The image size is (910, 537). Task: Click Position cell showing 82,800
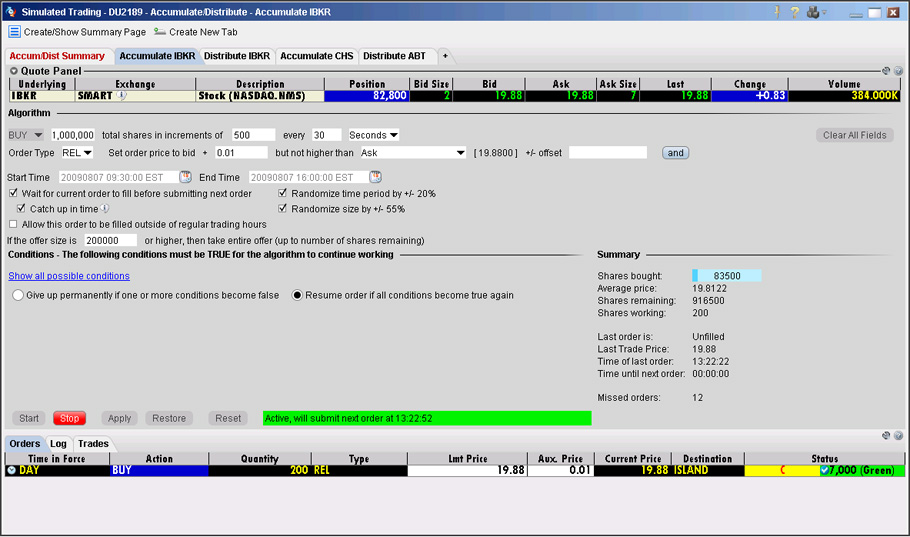[x=367, y=95]
